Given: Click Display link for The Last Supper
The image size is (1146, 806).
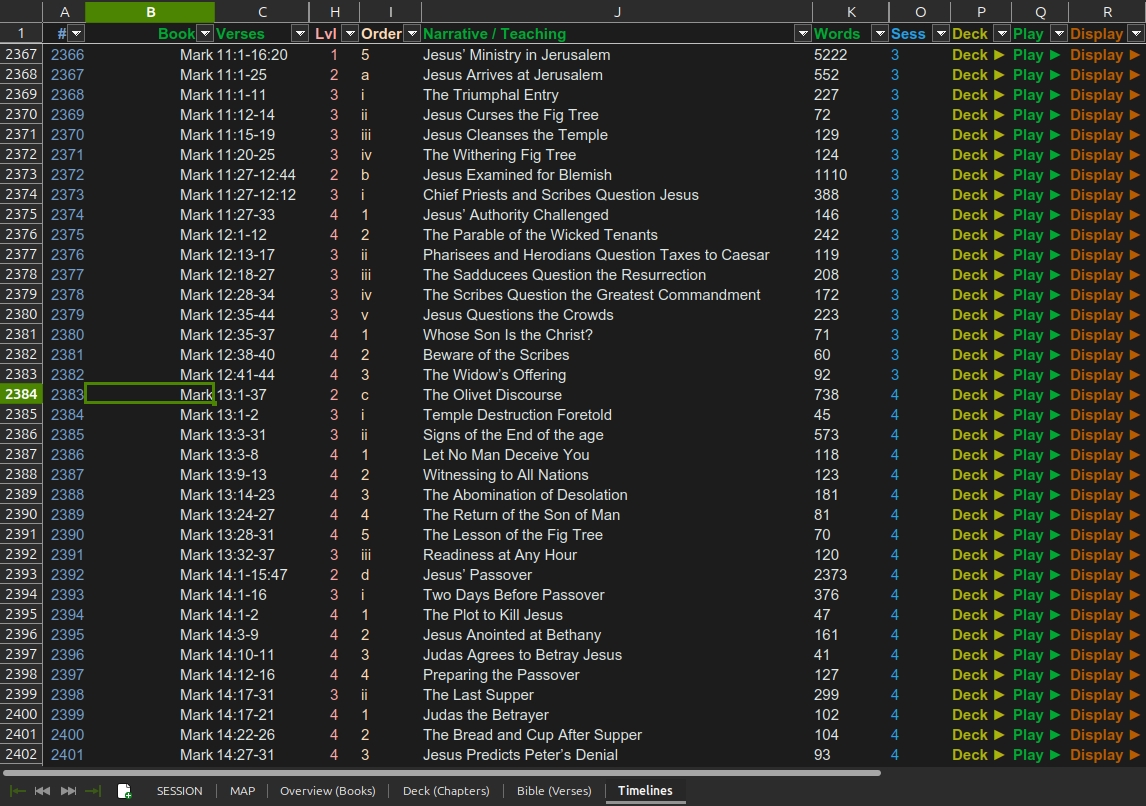Looking at the screenshot, I should [x=1104, y=695].
